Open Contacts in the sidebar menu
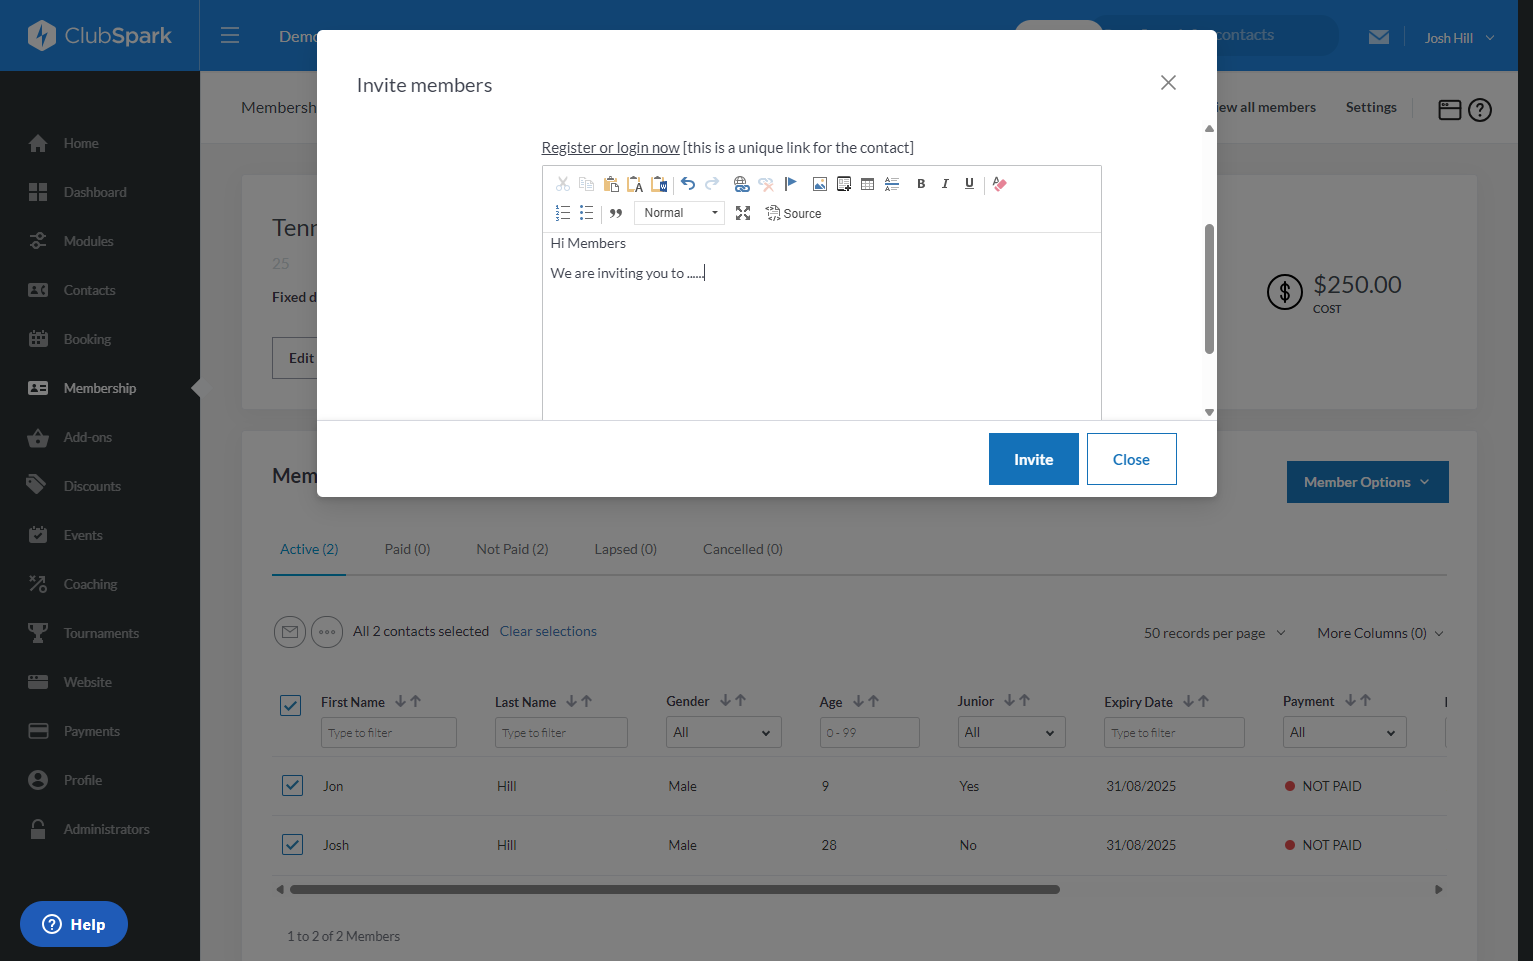Viewport: 1533px width, 961px height. [x=89, y=290]
